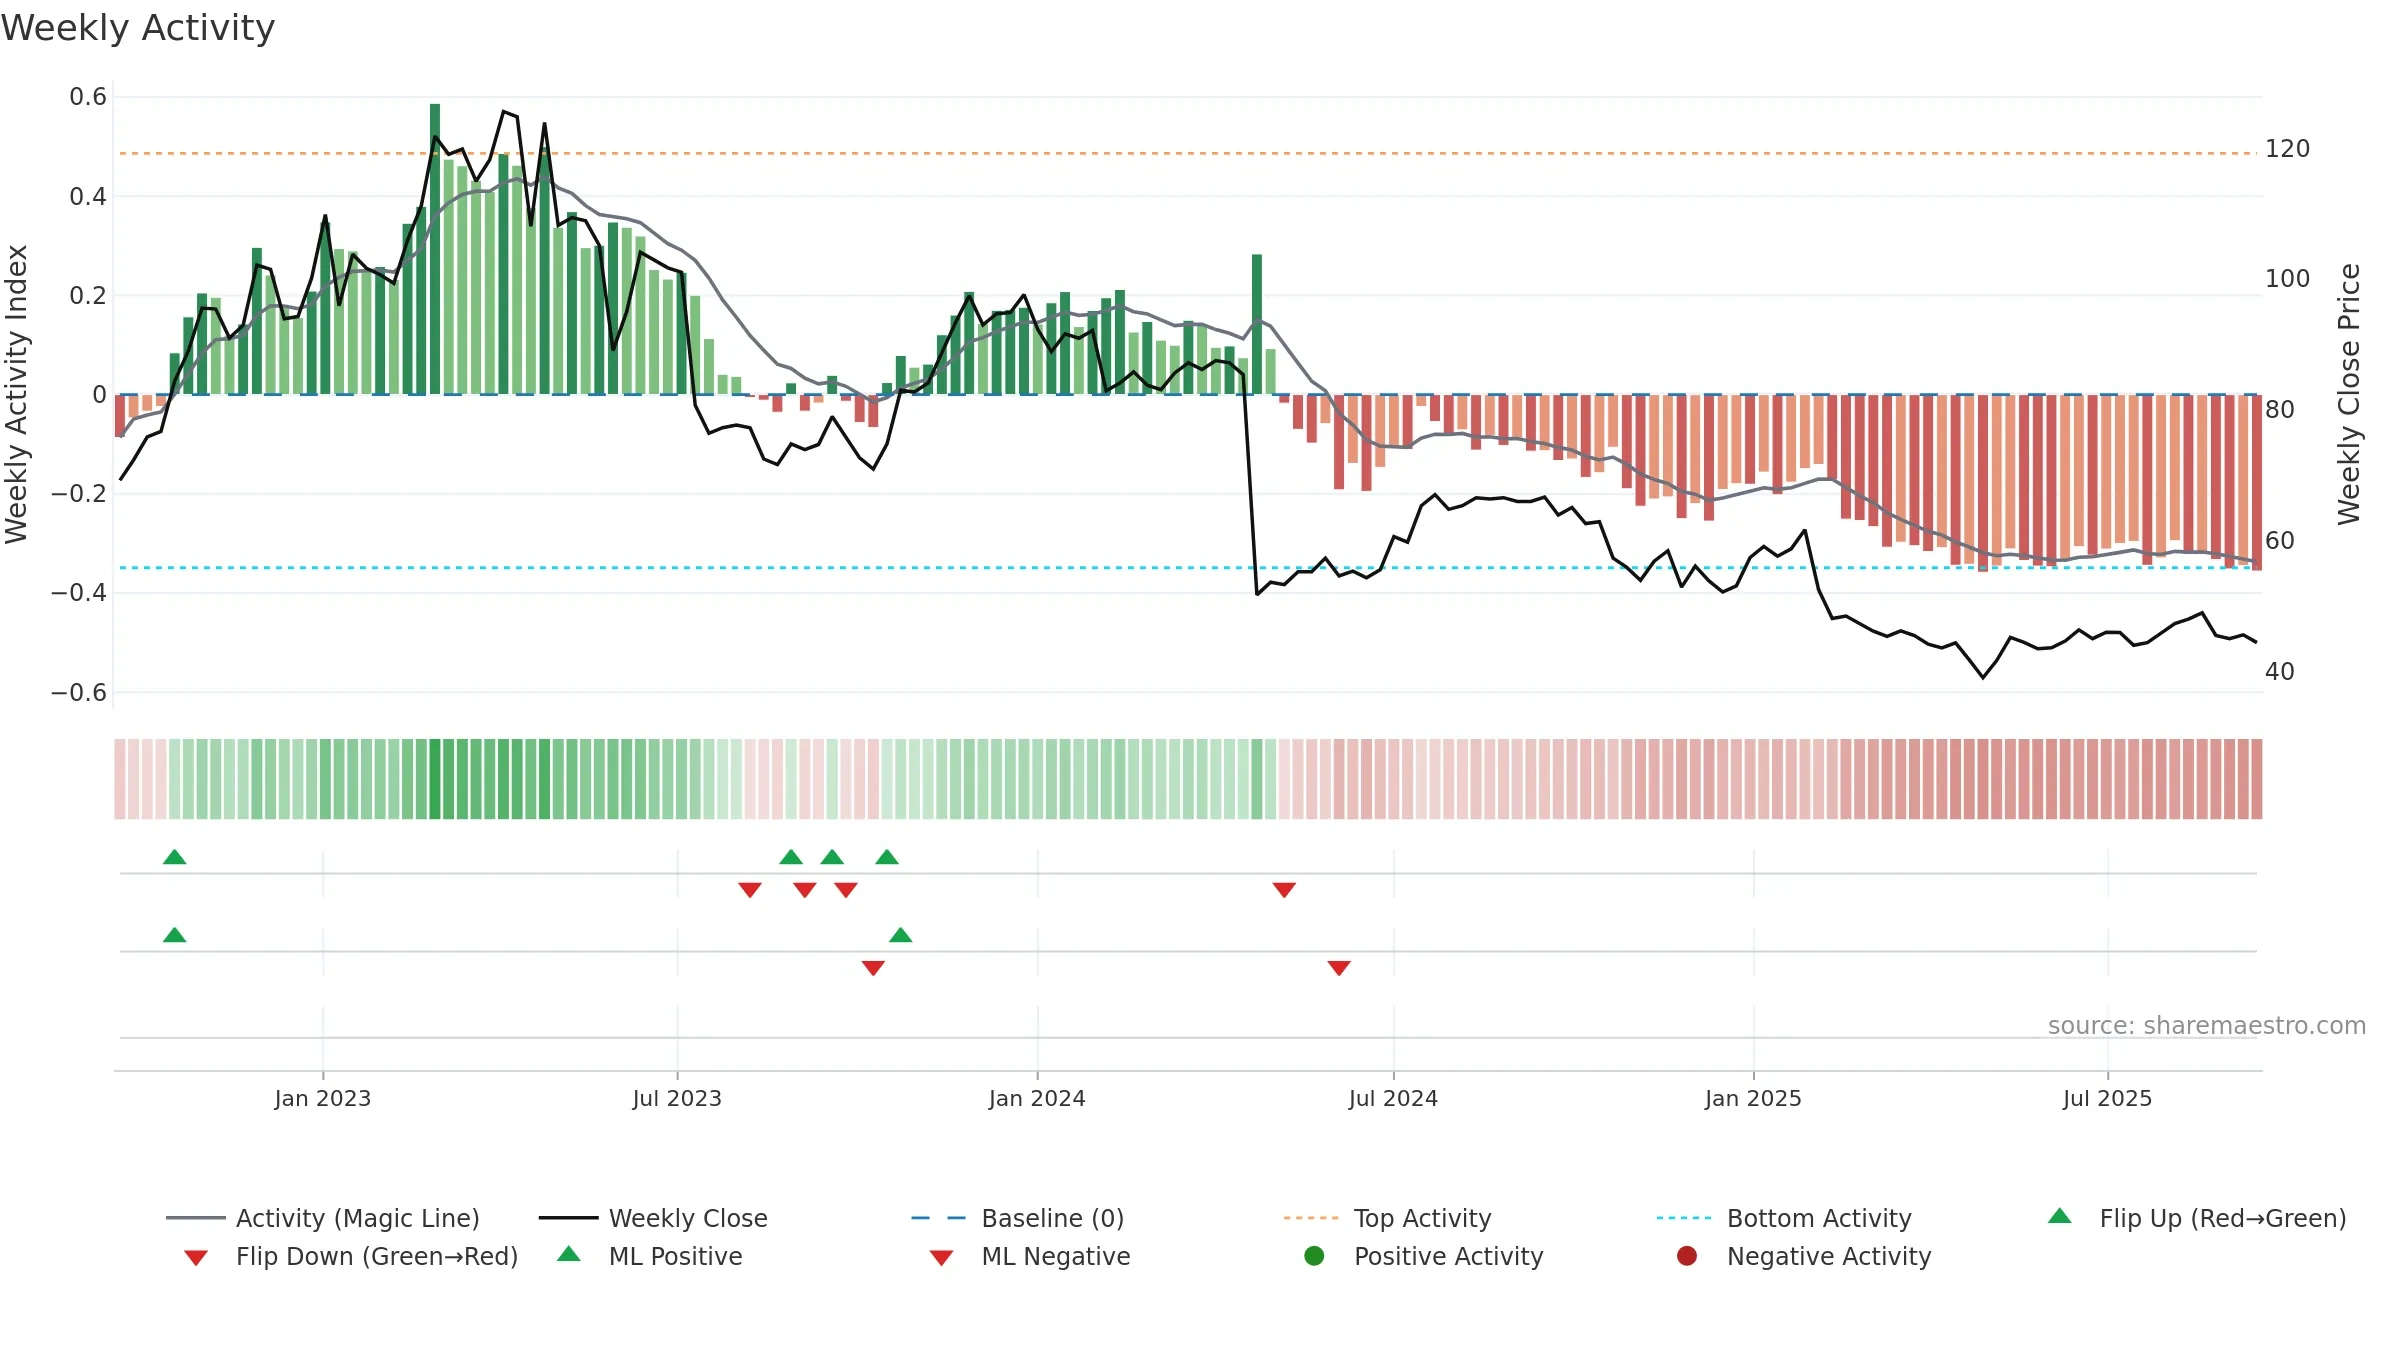The image size is (2400, 1350).
Task: Toggle the Bottom Activity legend entry
Action: pos(1784,1218)
